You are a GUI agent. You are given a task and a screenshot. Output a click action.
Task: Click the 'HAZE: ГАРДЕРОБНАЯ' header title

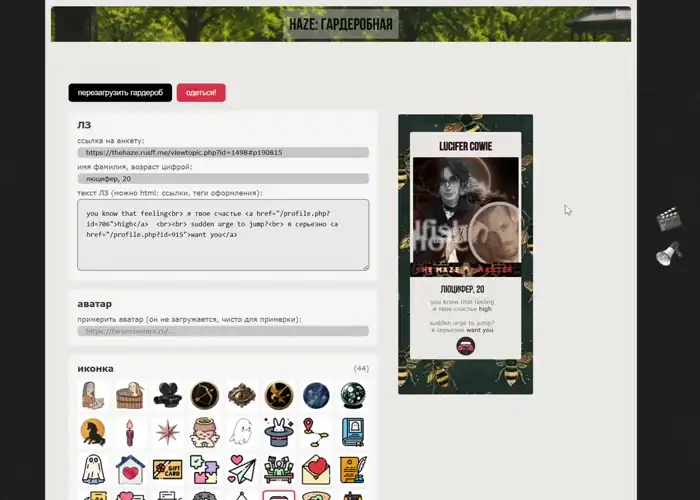click(x=341, y=24)
